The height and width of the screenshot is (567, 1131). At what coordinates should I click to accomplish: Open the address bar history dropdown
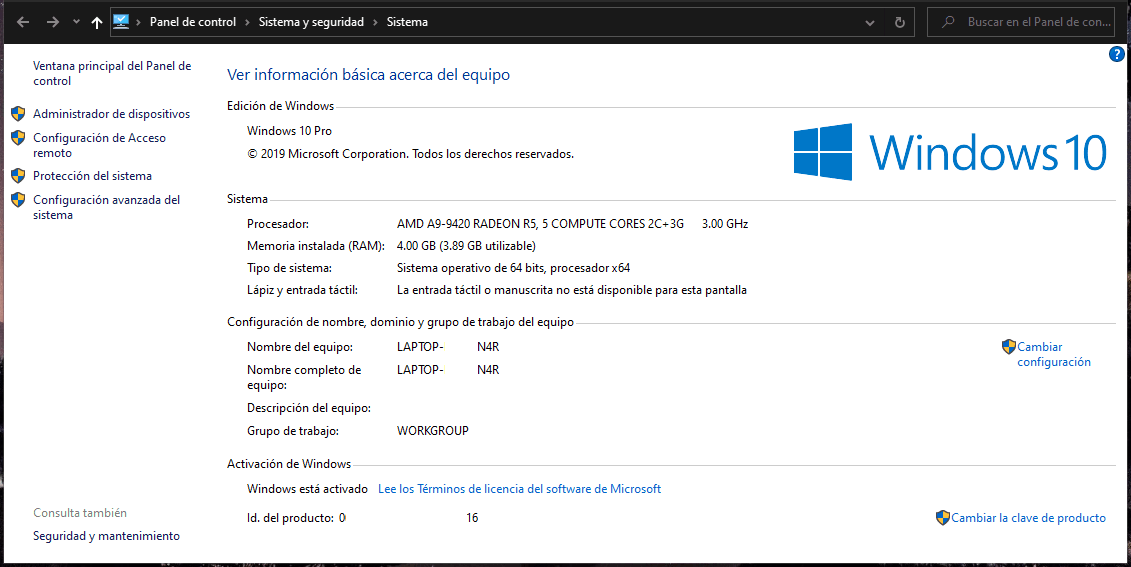870,22
